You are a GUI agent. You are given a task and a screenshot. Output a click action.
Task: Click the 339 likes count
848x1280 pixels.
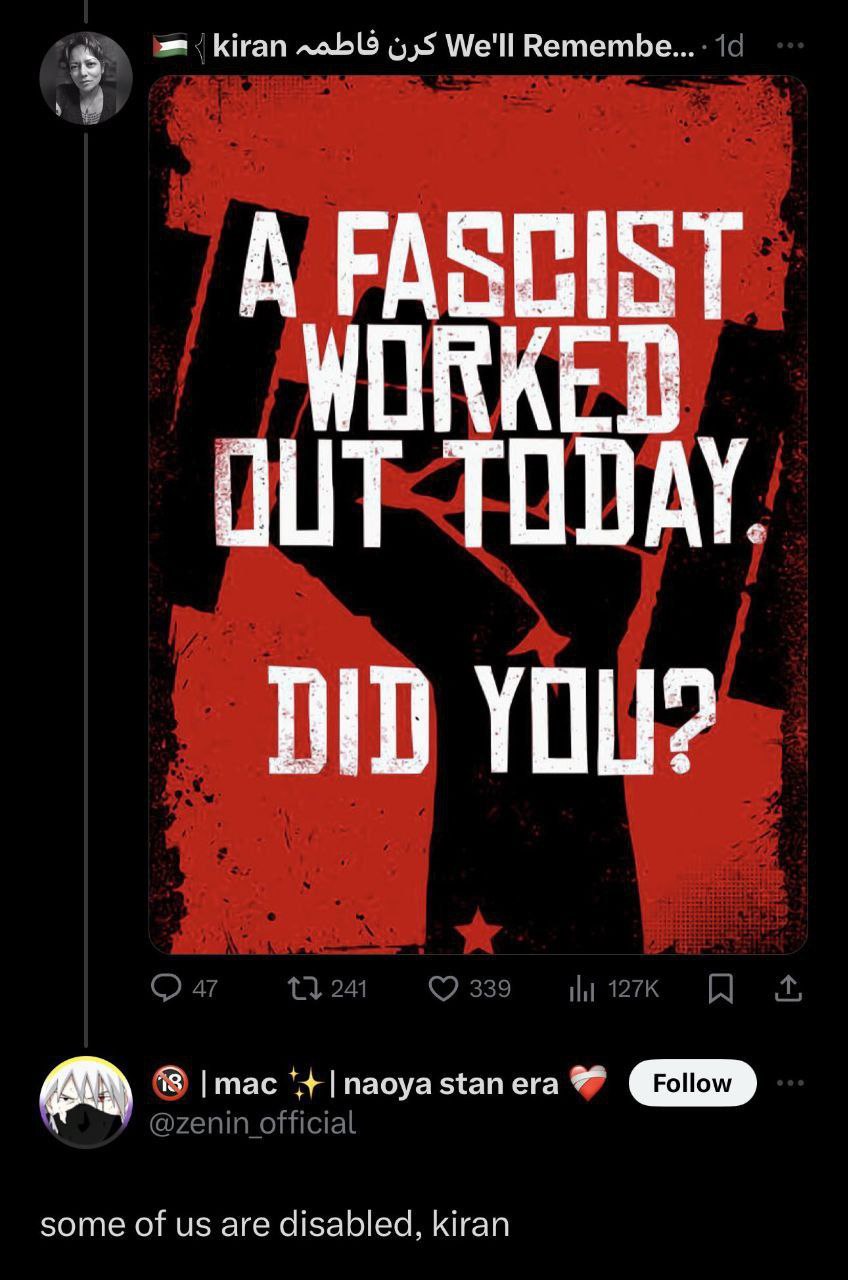pyautogui.click(x=490, y=989)
